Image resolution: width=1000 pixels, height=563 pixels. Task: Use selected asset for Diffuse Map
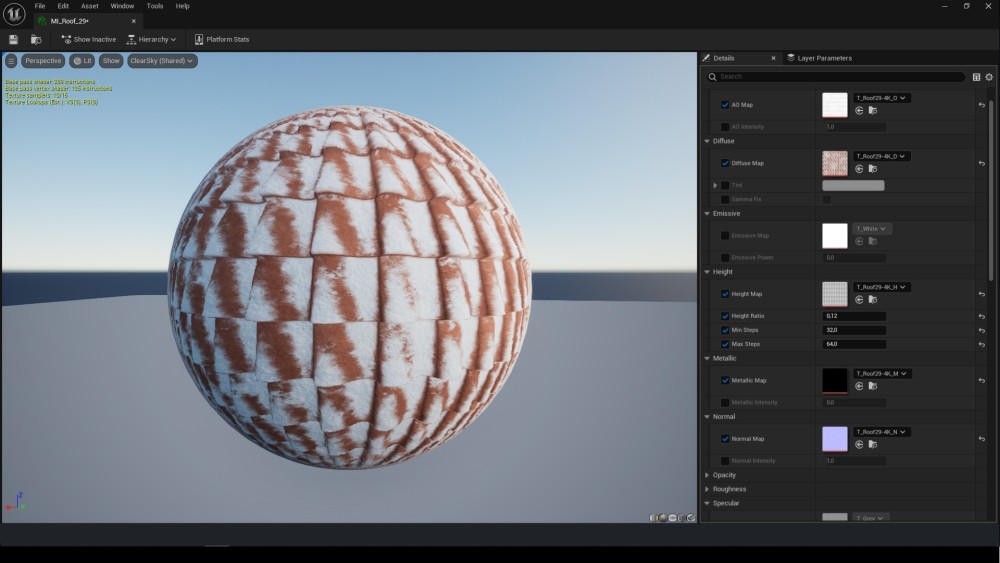[859, 168]
